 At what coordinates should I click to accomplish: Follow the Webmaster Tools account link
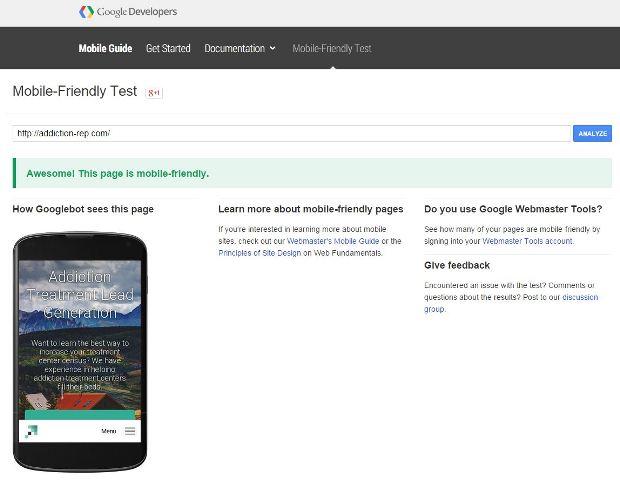(x=528, y=241)
